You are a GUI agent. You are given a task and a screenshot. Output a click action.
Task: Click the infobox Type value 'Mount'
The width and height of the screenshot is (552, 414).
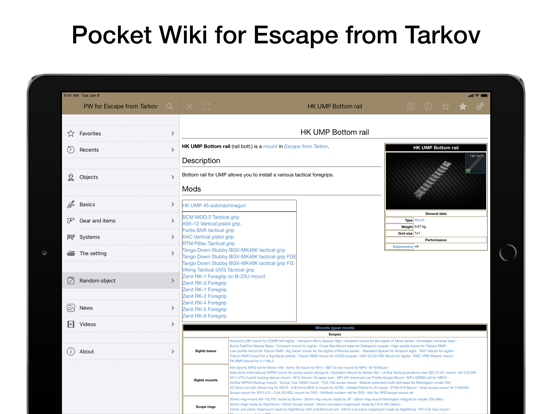(x=420, y=220)
